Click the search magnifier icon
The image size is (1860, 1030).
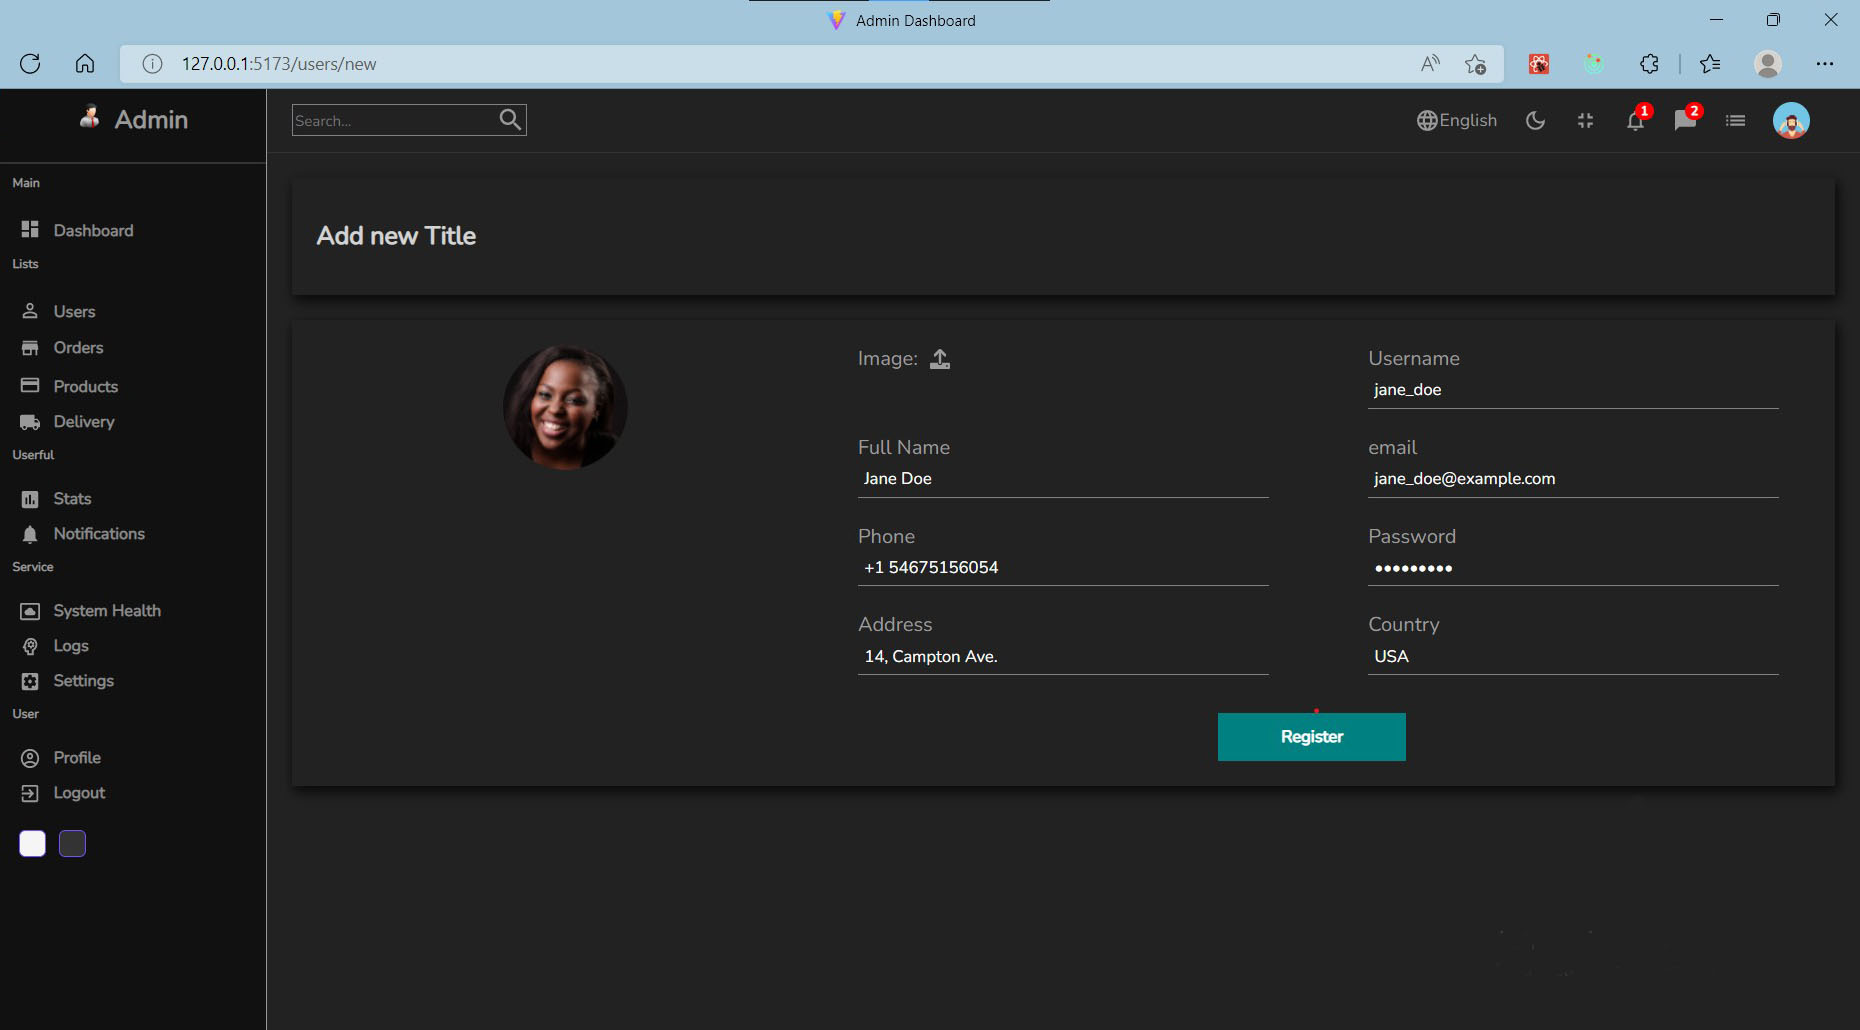coord(510,120)
